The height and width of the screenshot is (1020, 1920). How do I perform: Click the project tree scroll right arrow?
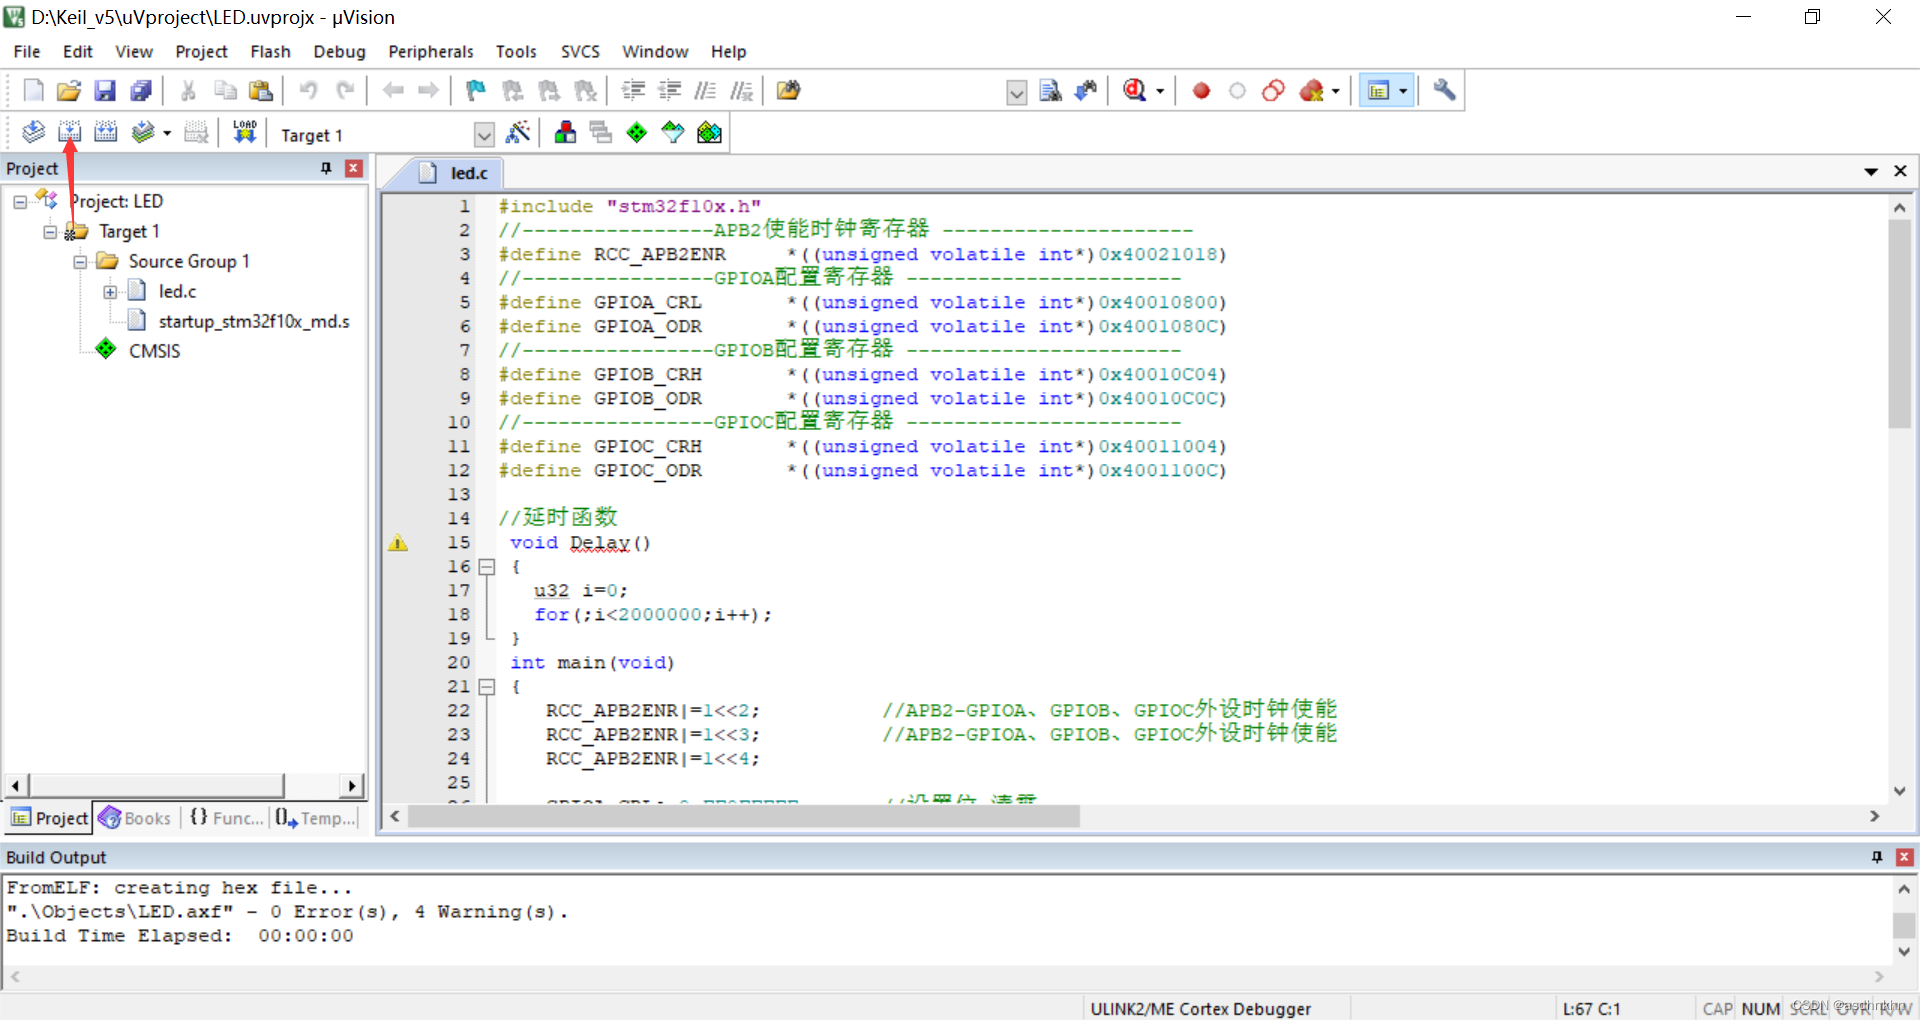[351, 785]
